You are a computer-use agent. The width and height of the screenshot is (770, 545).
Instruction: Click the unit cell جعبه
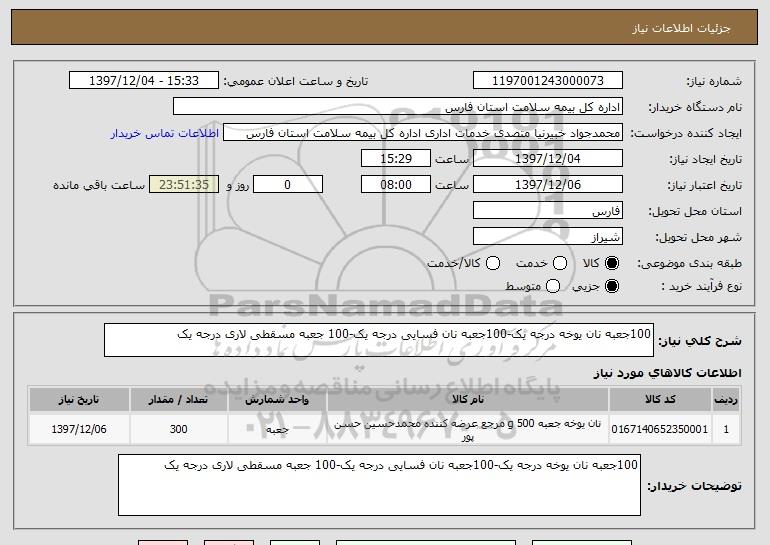[277, 429]
